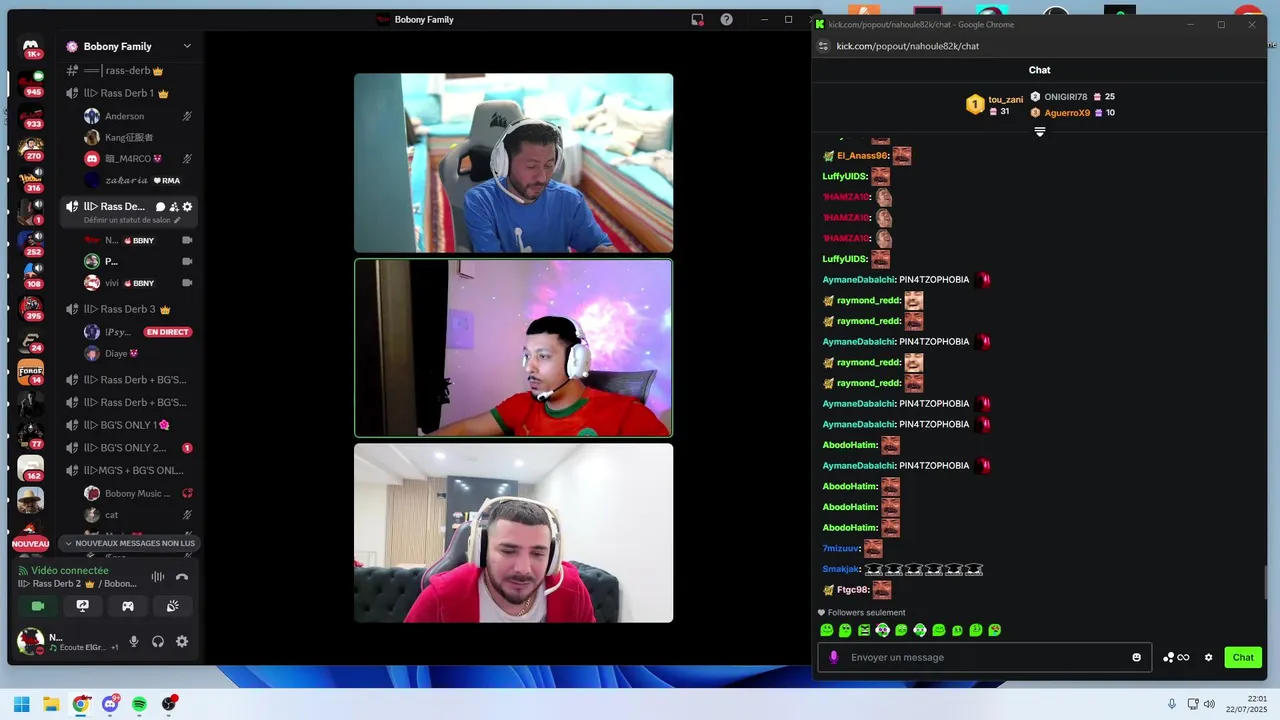Join Rass Derb 3 voice channel
1280x720 pixels.
pyautogui.click(x=118, y=309)
